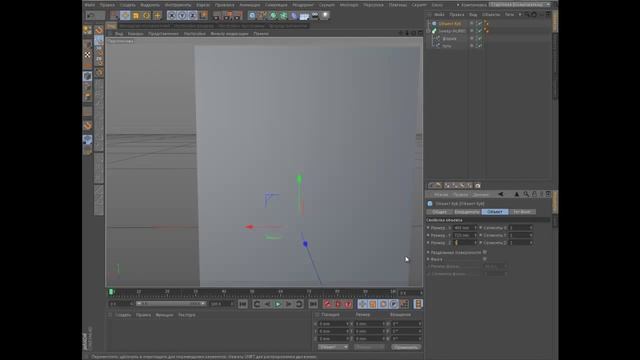Add a Cube primitive from toolbar
640x360 pixels.
tap(252, 16)
